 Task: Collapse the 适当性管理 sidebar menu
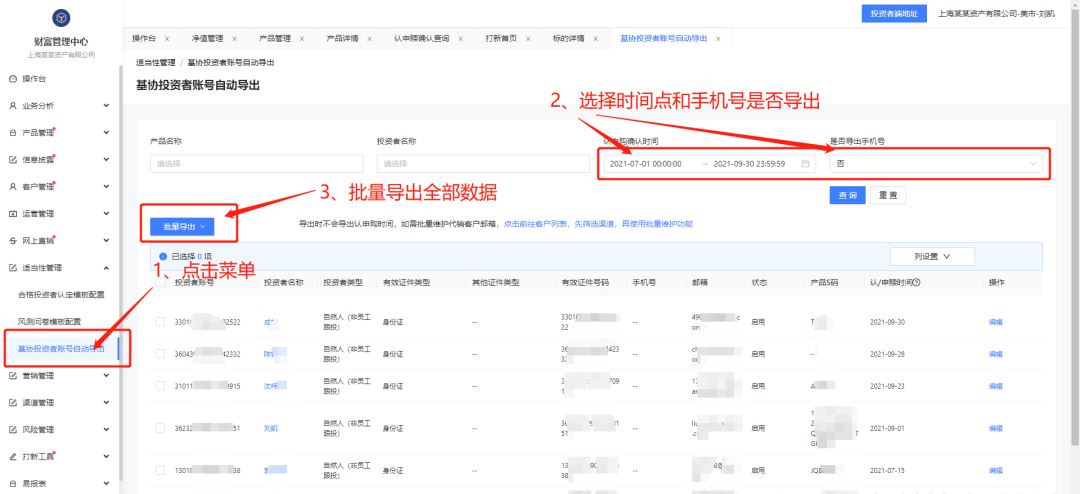tap(106, 267)
